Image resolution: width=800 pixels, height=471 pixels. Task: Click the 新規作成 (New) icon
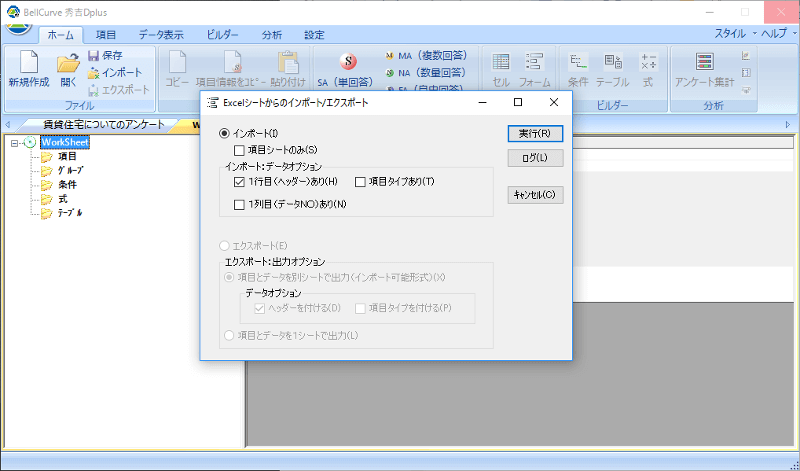pos(28,64)
